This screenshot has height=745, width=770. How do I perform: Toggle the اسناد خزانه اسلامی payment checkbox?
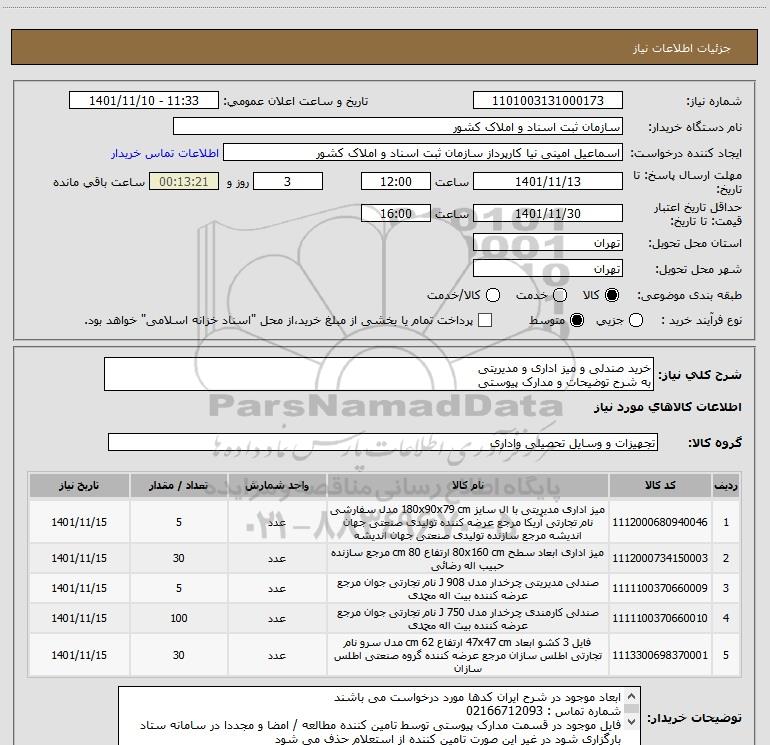pyautogui.click(x=485, y=320)
